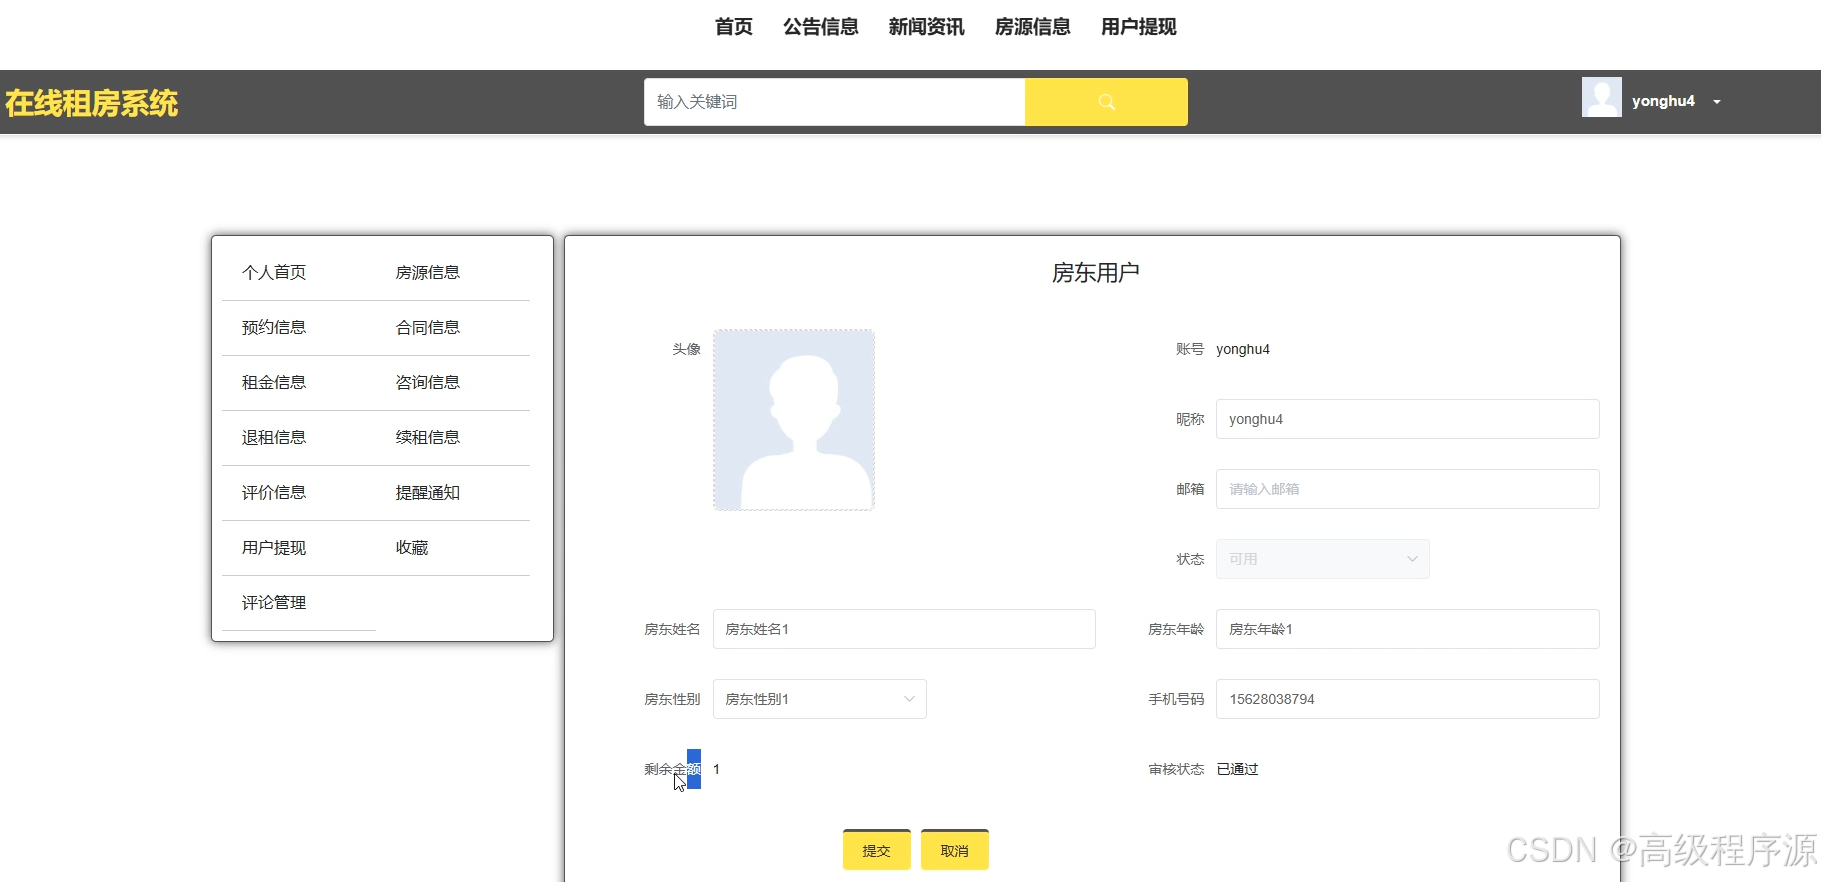Open the yonghu4 user avatar in header
This screenshot has height=882, width=1821.
(x=1601, y=98)
